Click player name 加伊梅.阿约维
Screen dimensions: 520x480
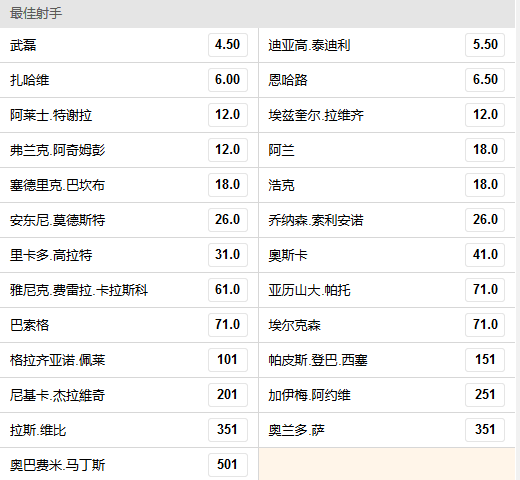pos(309,395)
